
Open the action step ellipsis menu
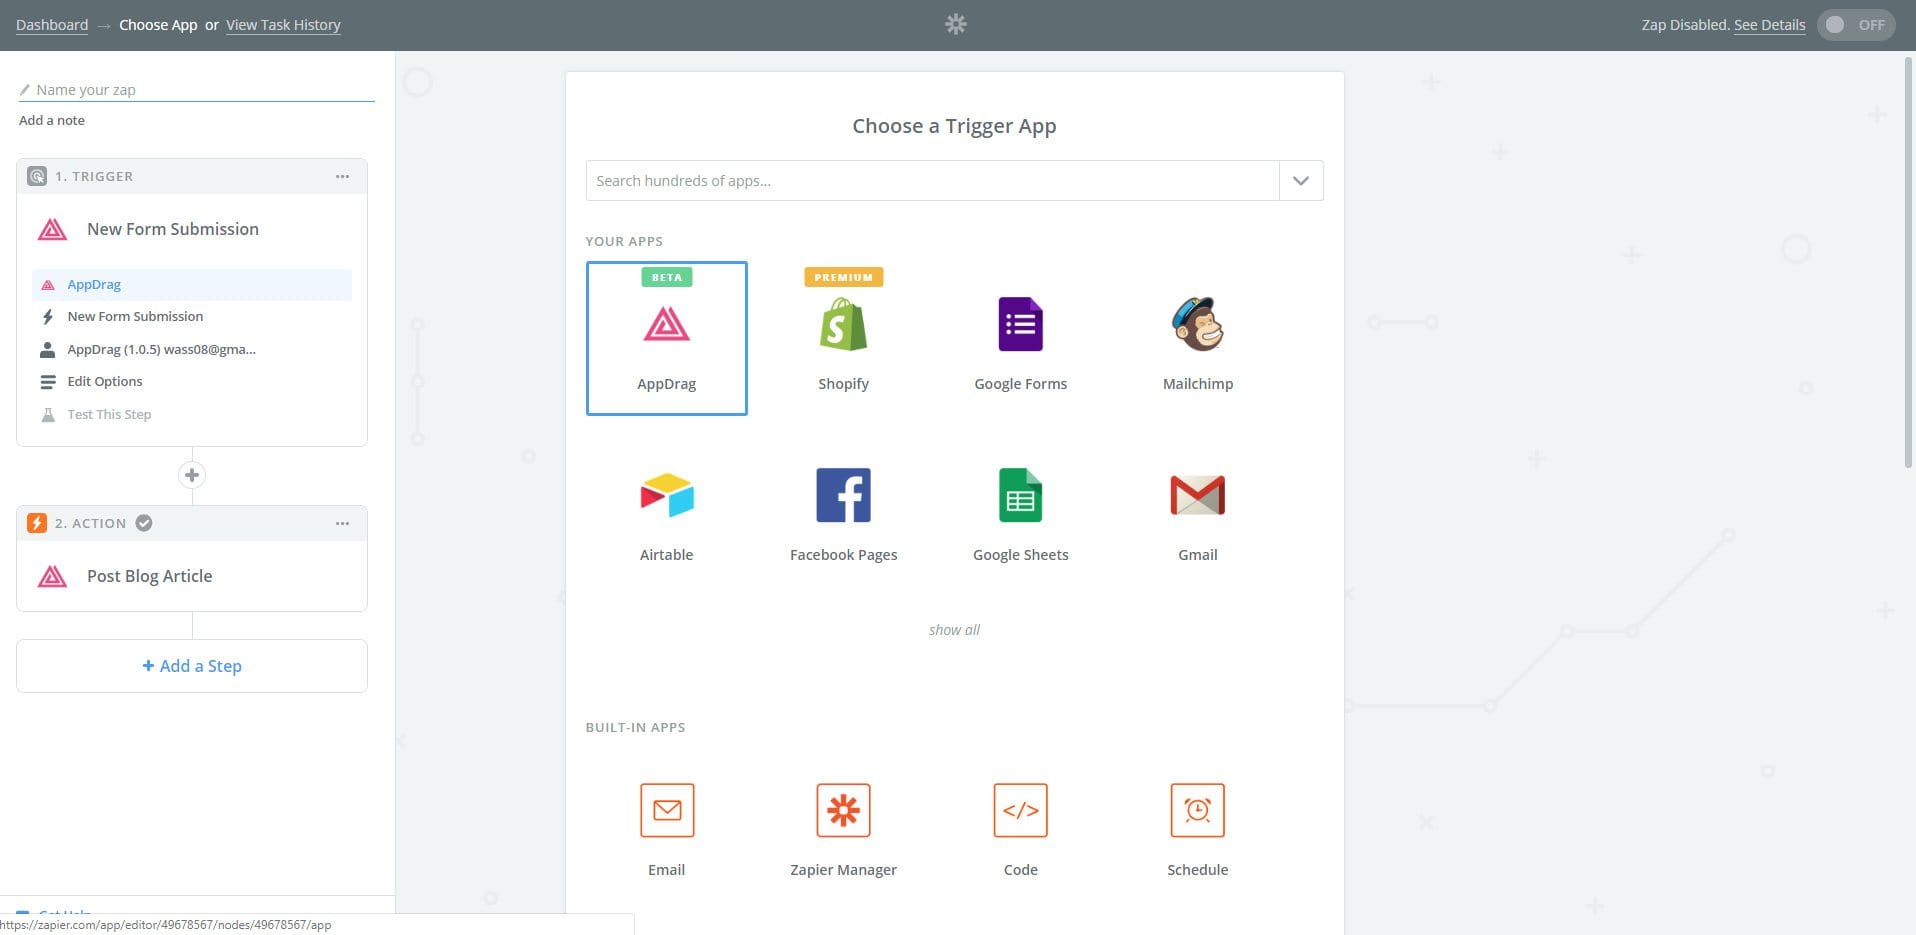pyautogui.click(x=342, y=523)
